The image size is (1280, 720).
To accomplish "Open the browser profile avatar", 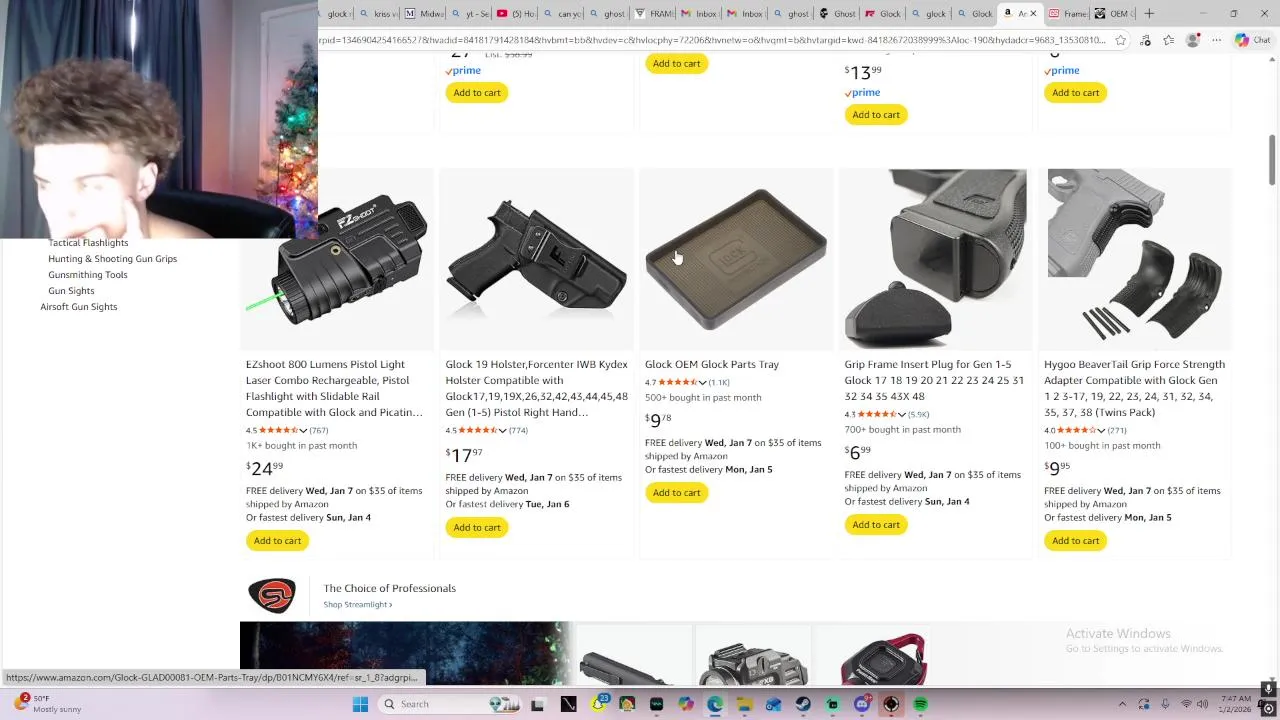I will (x=1192, y=40).
